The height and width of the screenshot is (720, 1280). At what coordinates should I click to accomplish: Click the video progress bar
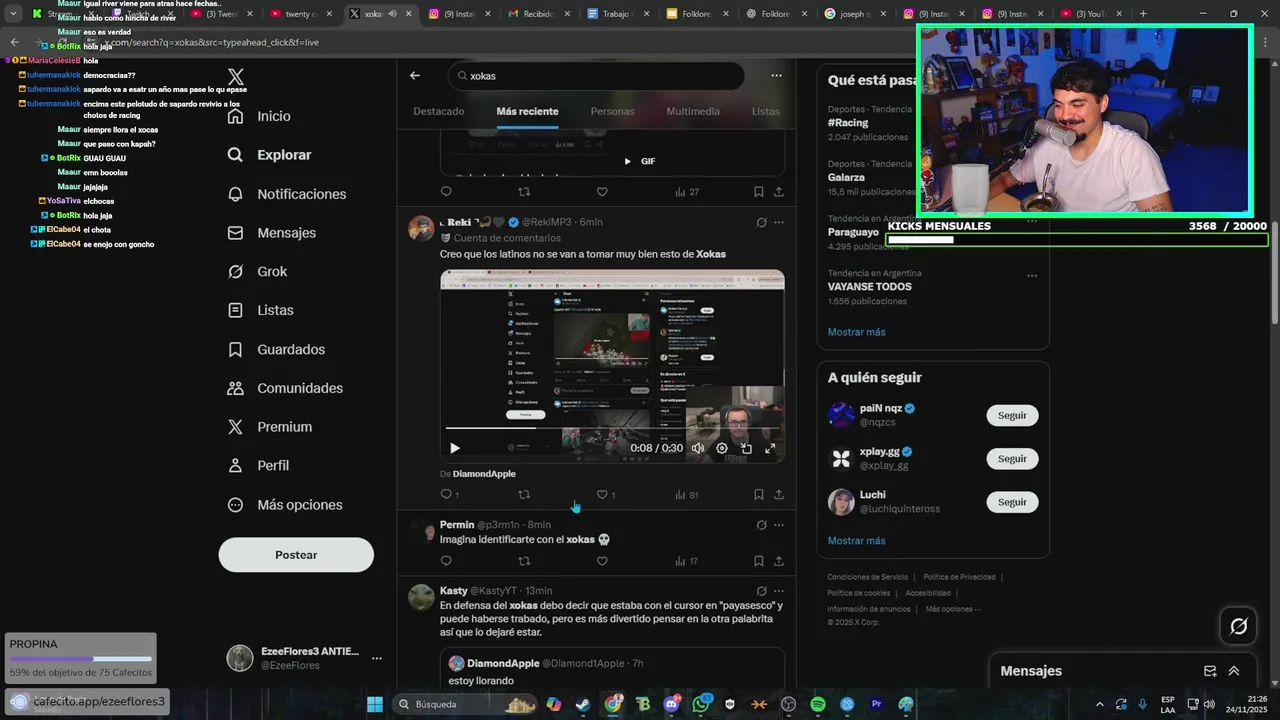coord(612,429)
